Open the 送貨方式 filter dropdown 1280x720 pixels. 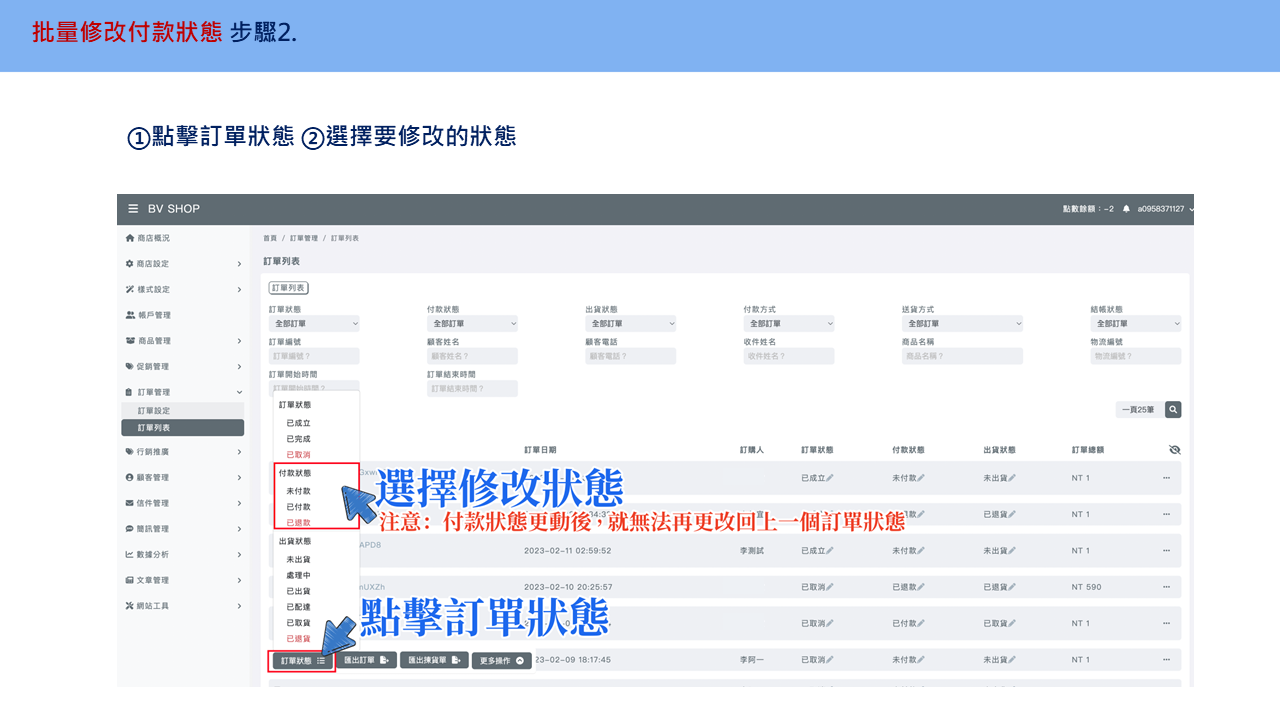[x=962, y=324]
